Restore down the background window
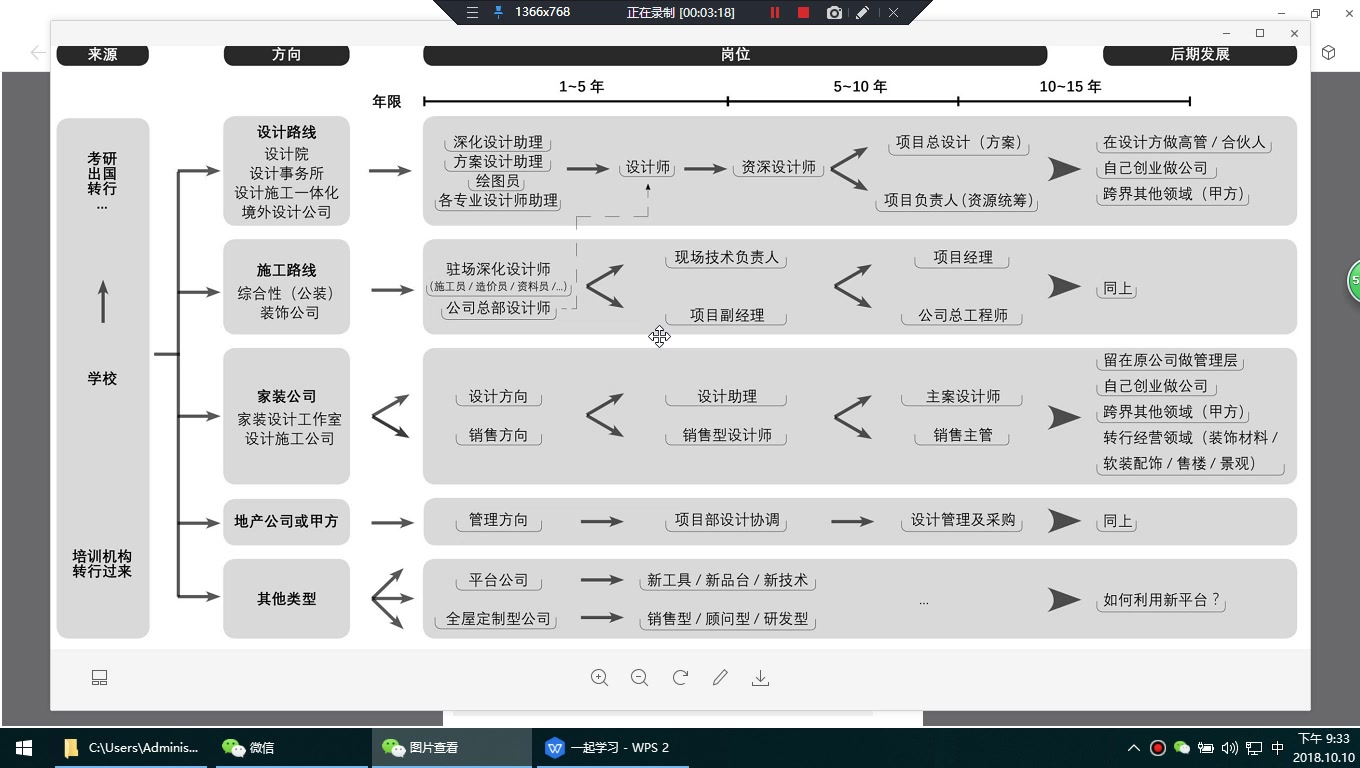This screenshot has height=768, width=1360. click(1315, 13)
